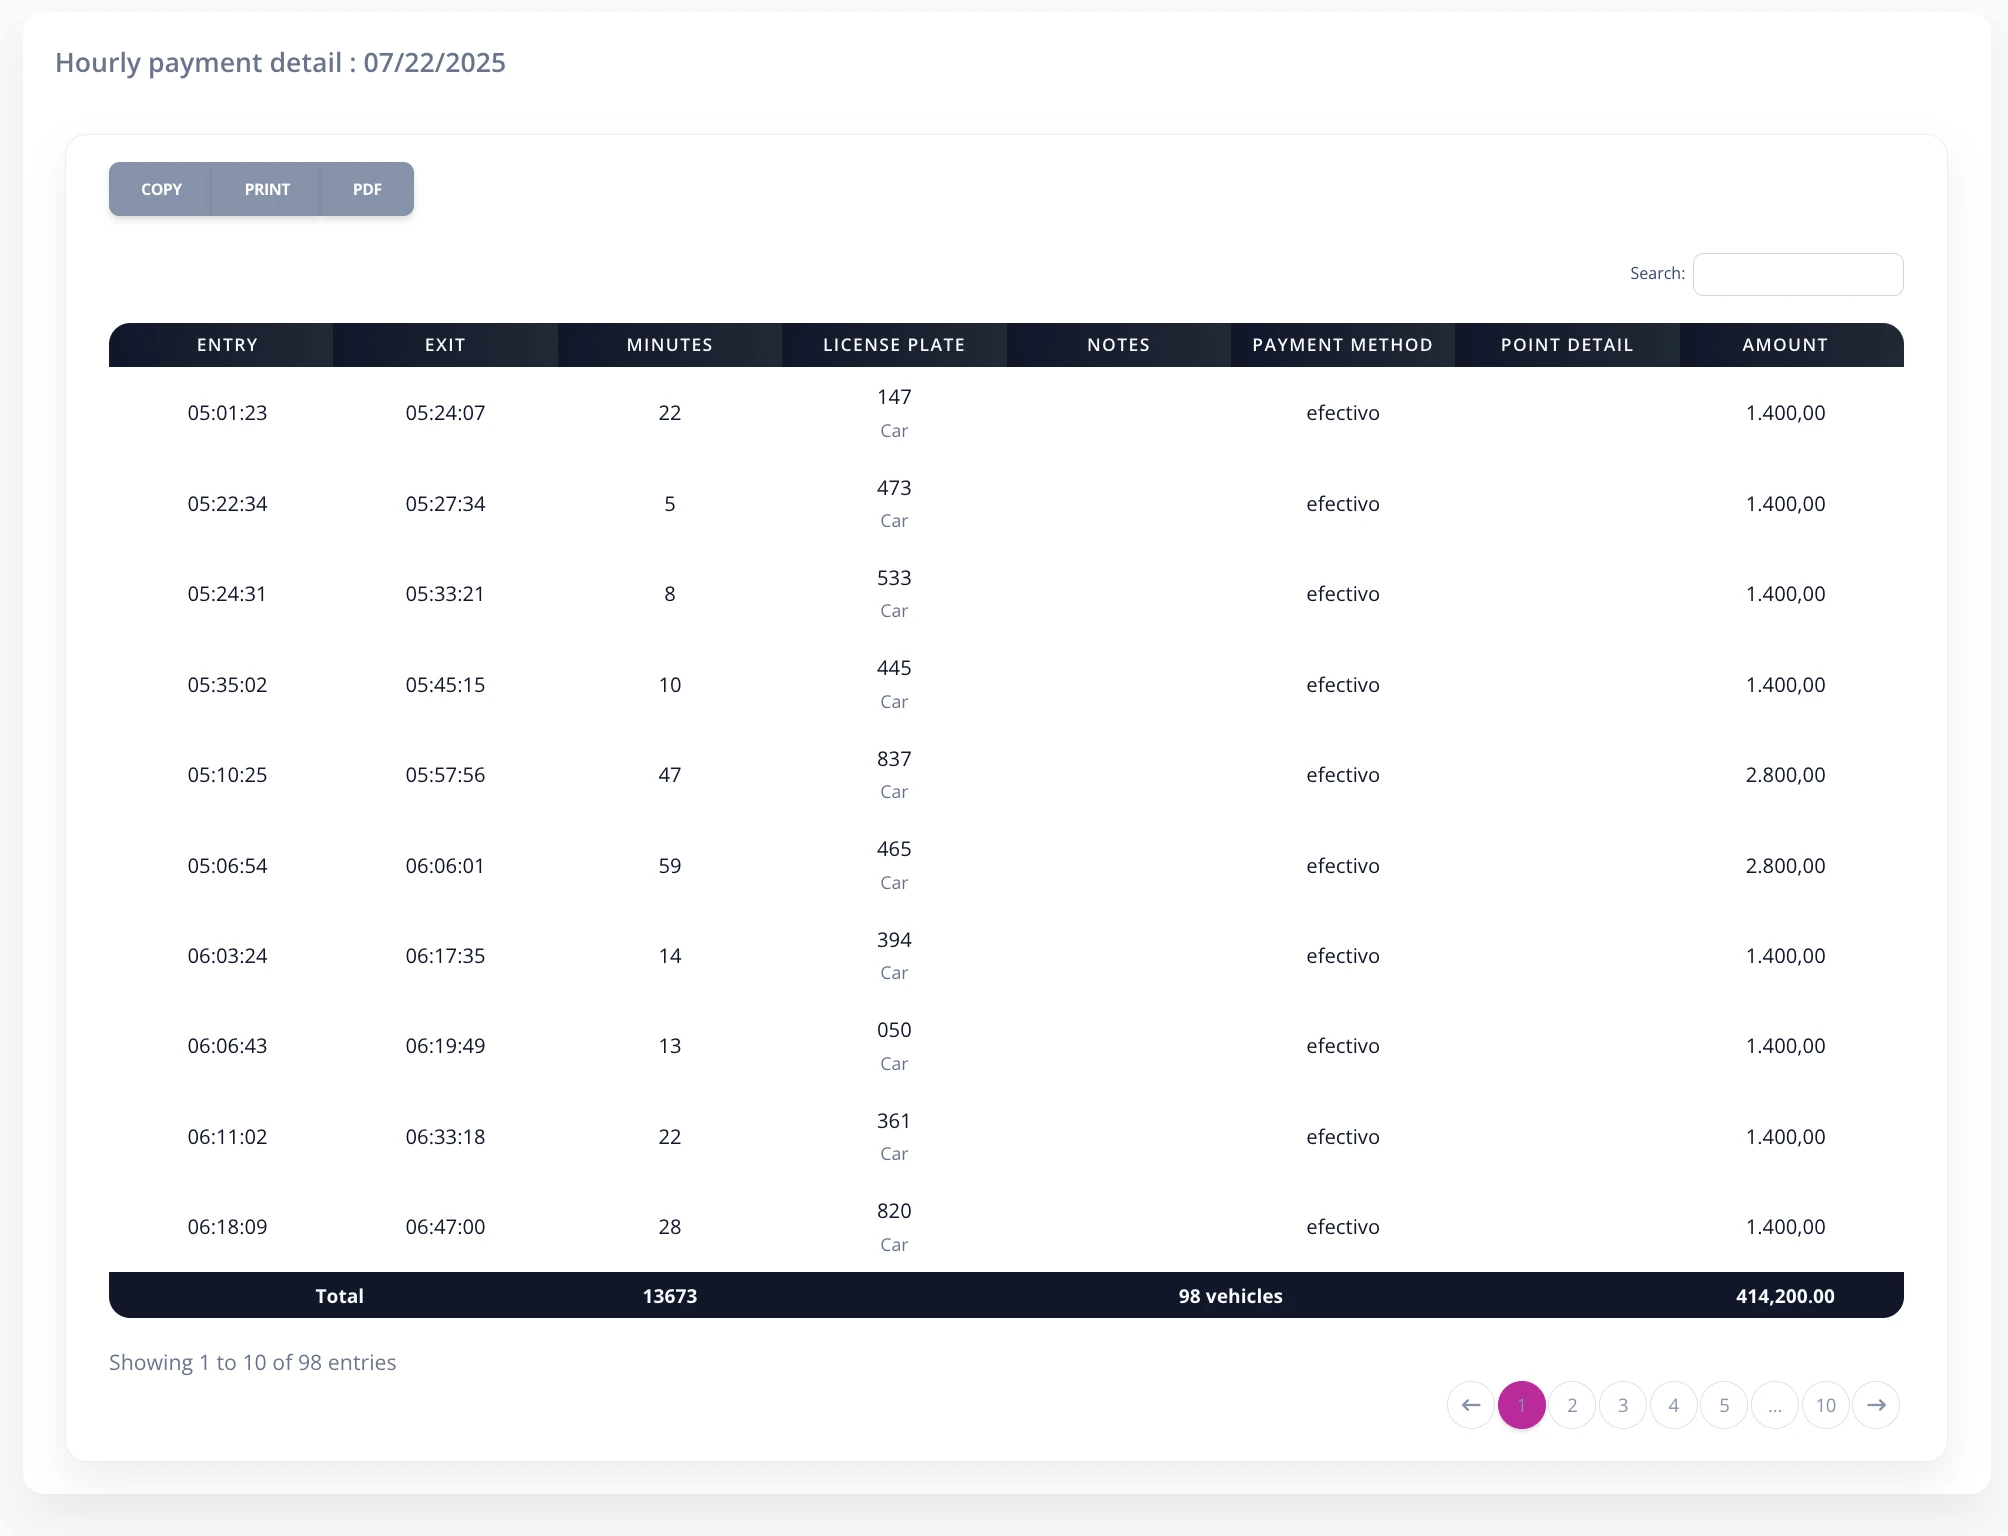Click exit time 06:06:01
The width and height of the screenshot is (2008, 1536).
(445, 866)
